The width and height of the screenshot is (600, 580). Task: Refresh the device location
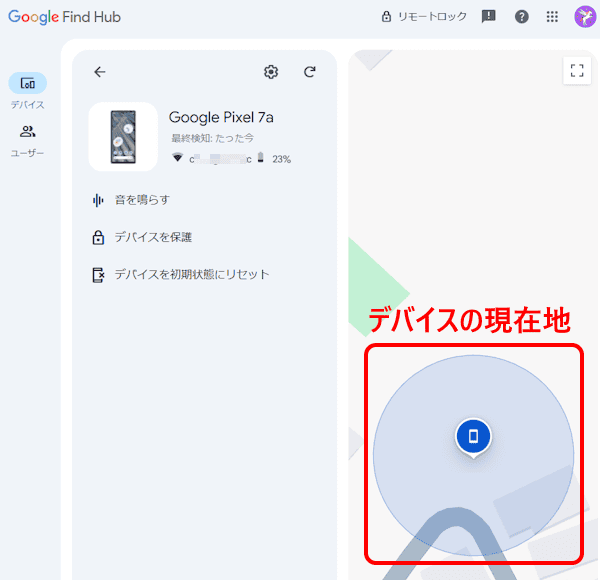point(310,72)
